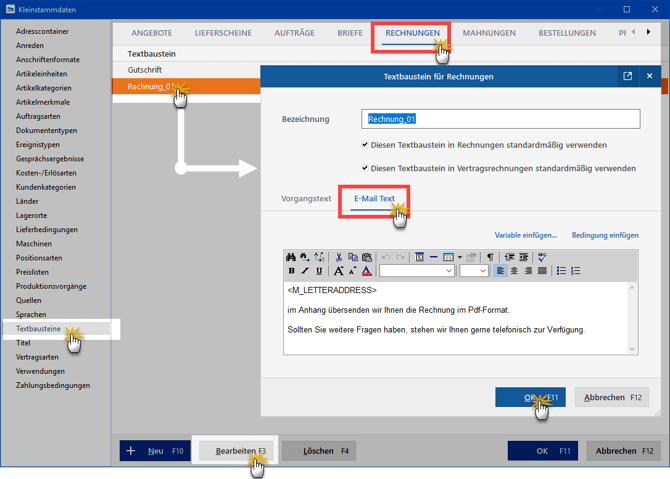
Task: Toggle underline formatting in the editor
Action: (319, 271)
